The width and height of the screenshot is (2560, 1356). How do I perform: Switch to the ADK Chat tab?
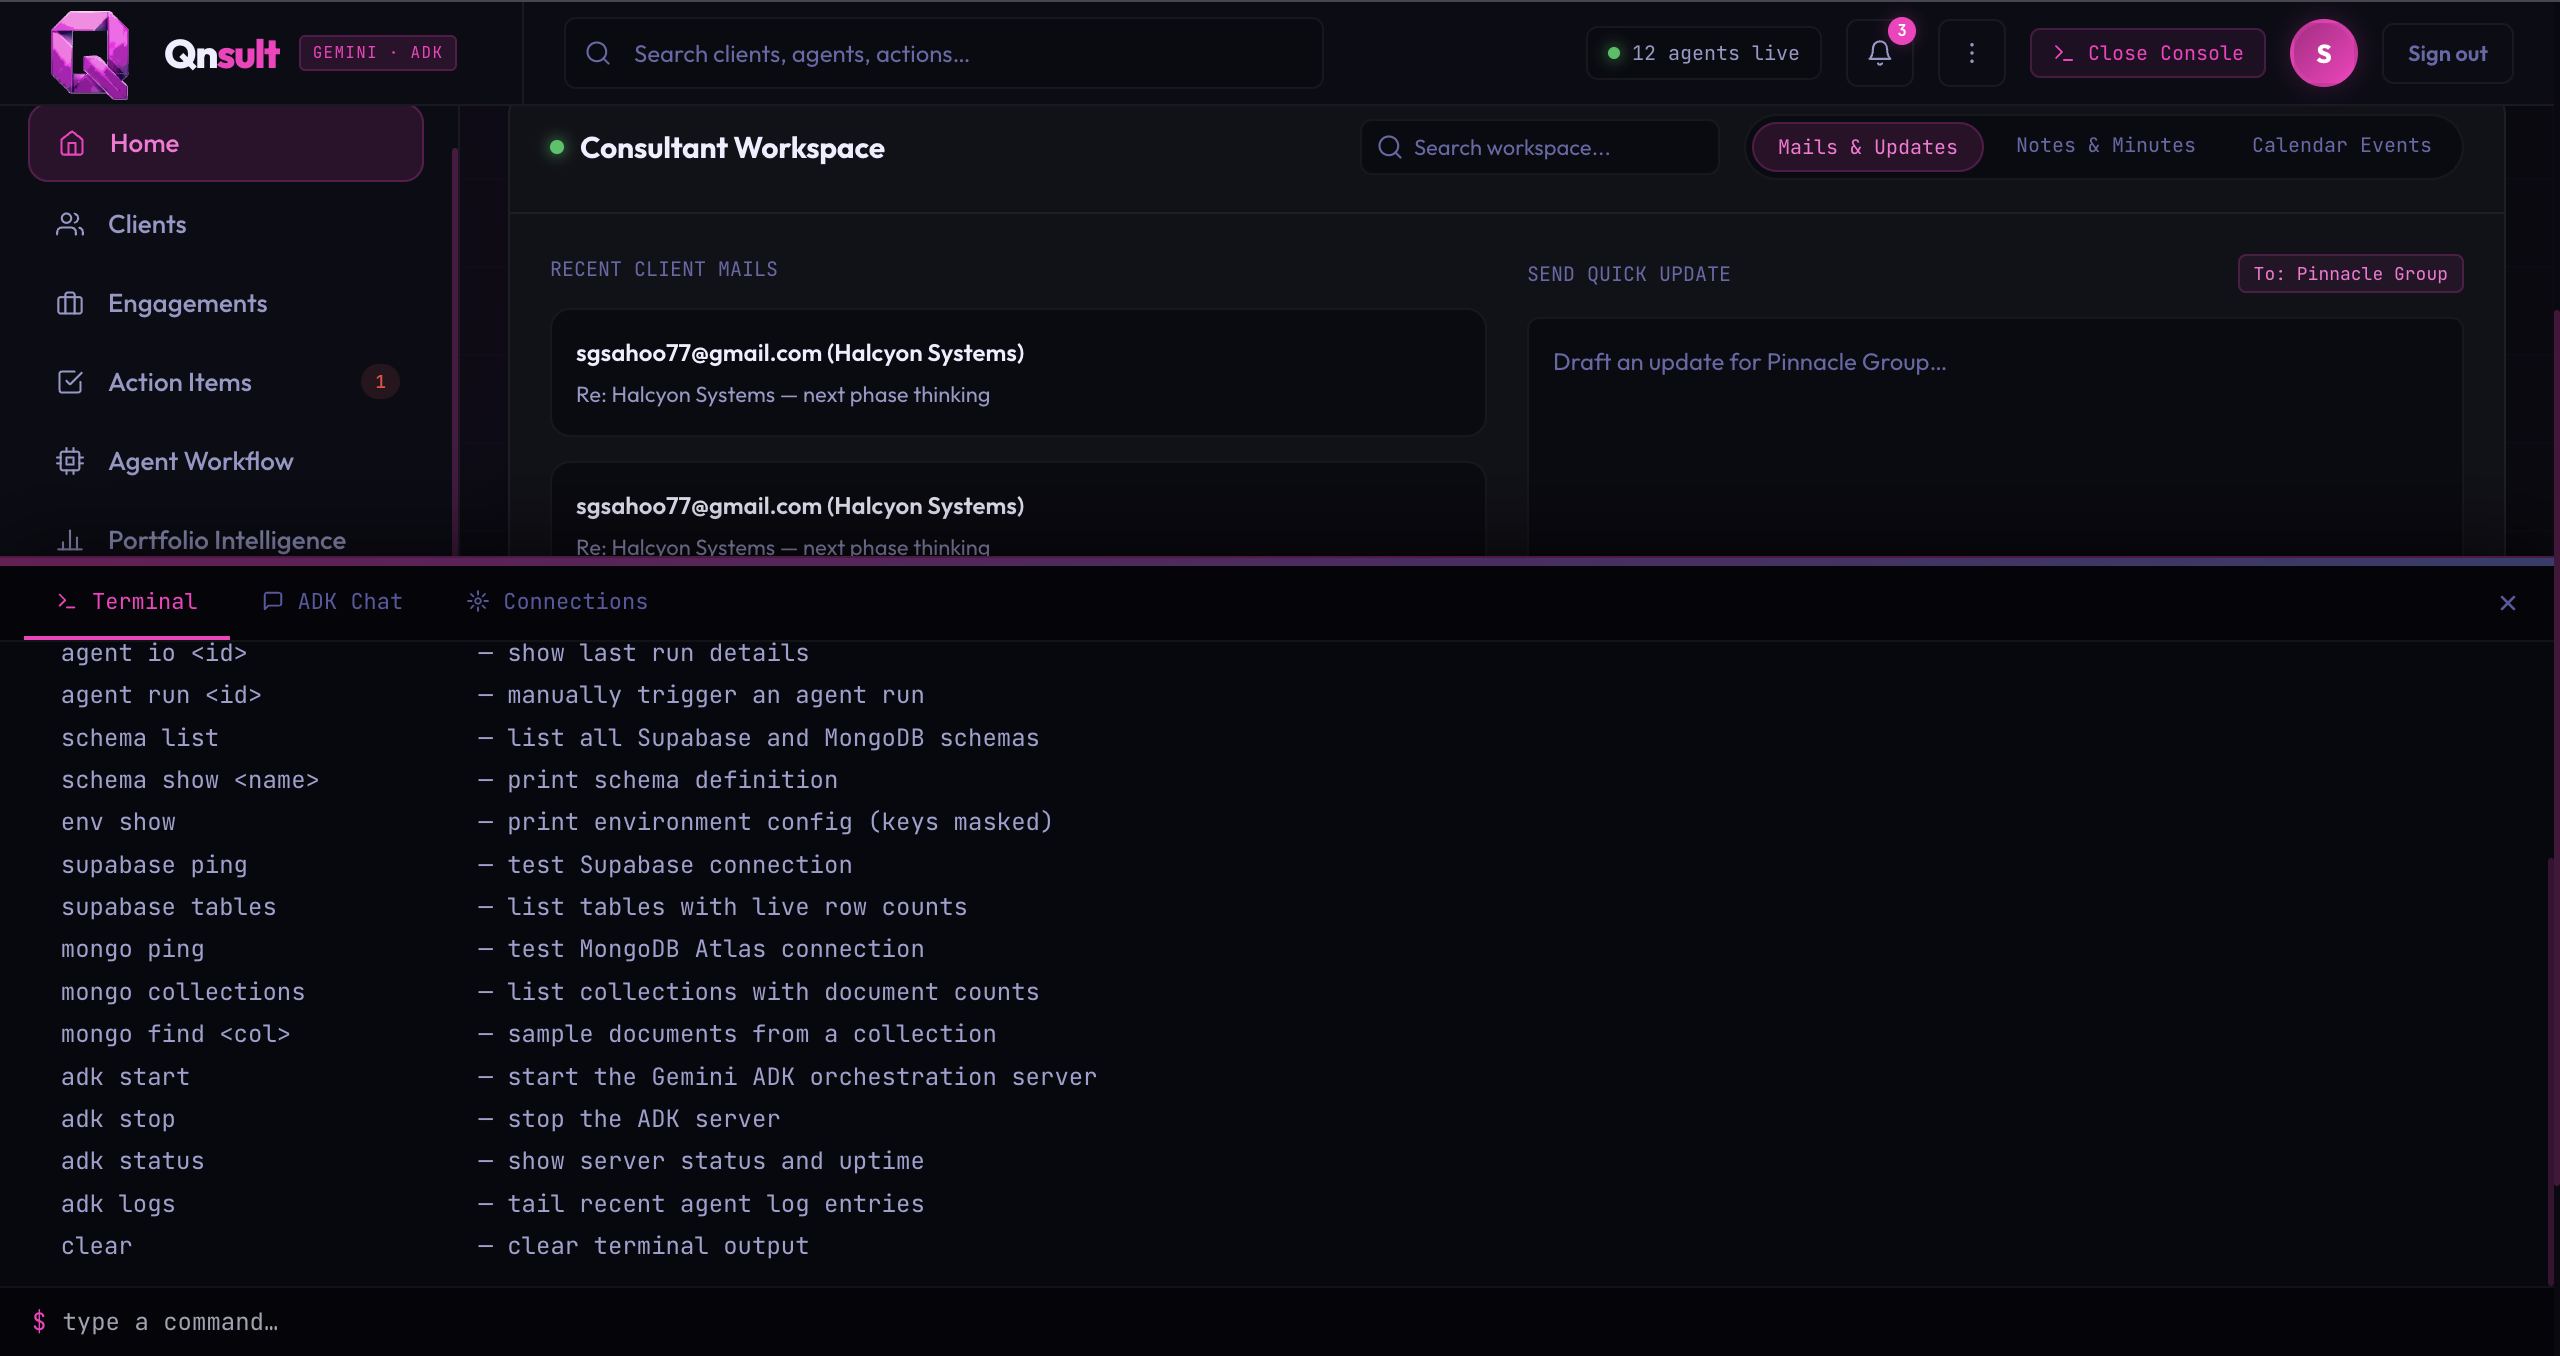click(333, 602)
